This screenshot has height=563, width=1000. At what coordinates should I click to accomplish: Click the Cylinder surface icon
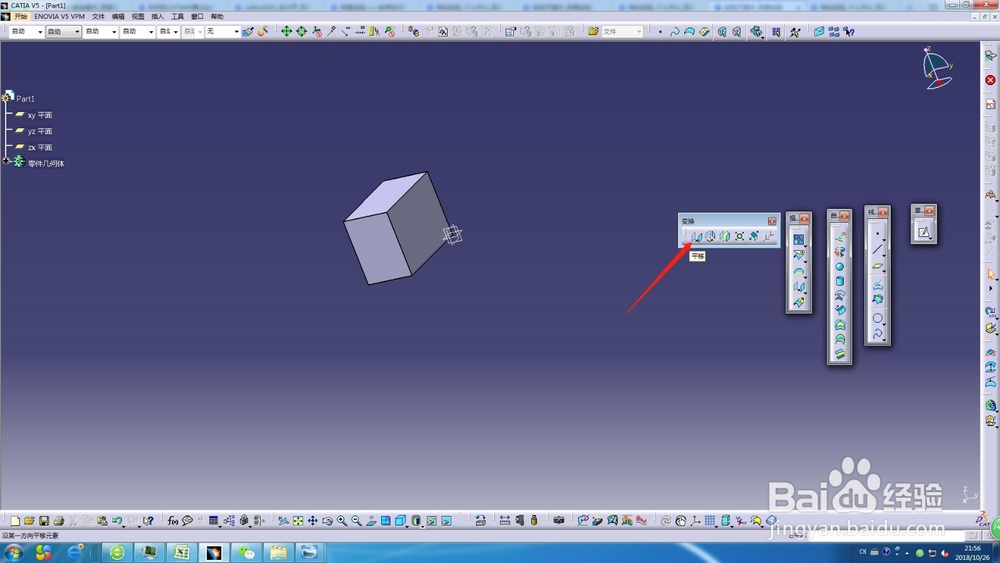tap(840, 281)
